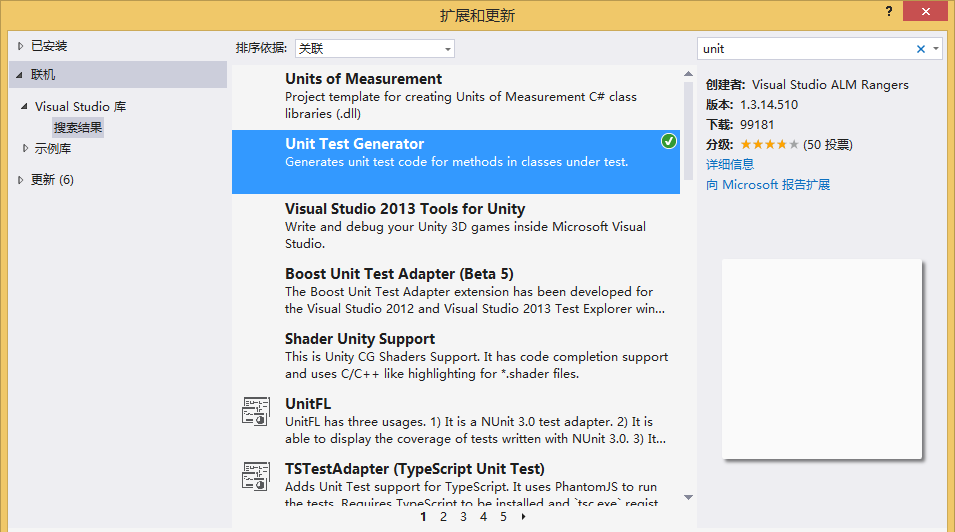Select the UnitFL extension title

point(308,404)
